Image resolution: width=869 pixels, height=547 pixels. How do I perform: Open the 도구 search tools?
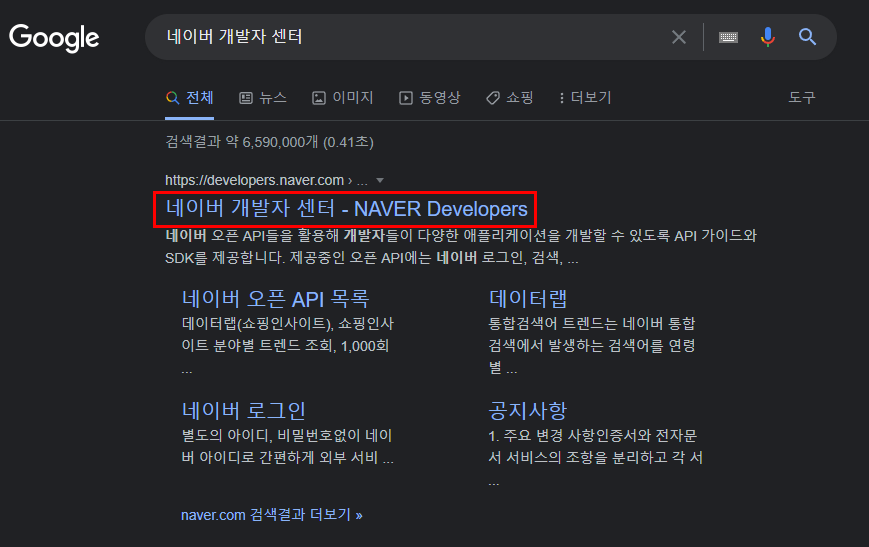click(x=801, y=98)
